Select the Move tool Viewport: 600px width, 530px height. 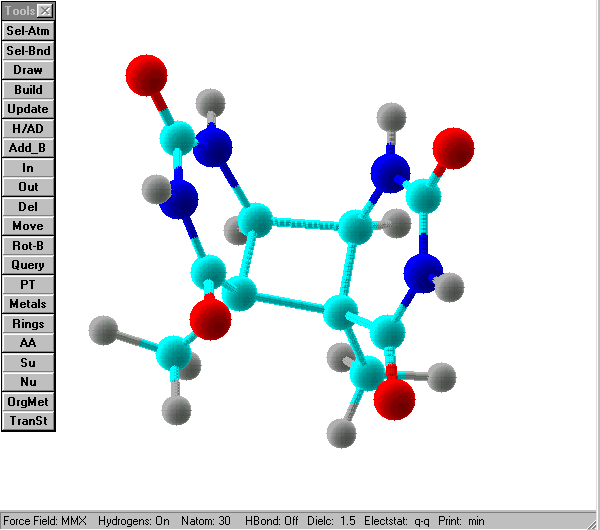pos(28,226)
